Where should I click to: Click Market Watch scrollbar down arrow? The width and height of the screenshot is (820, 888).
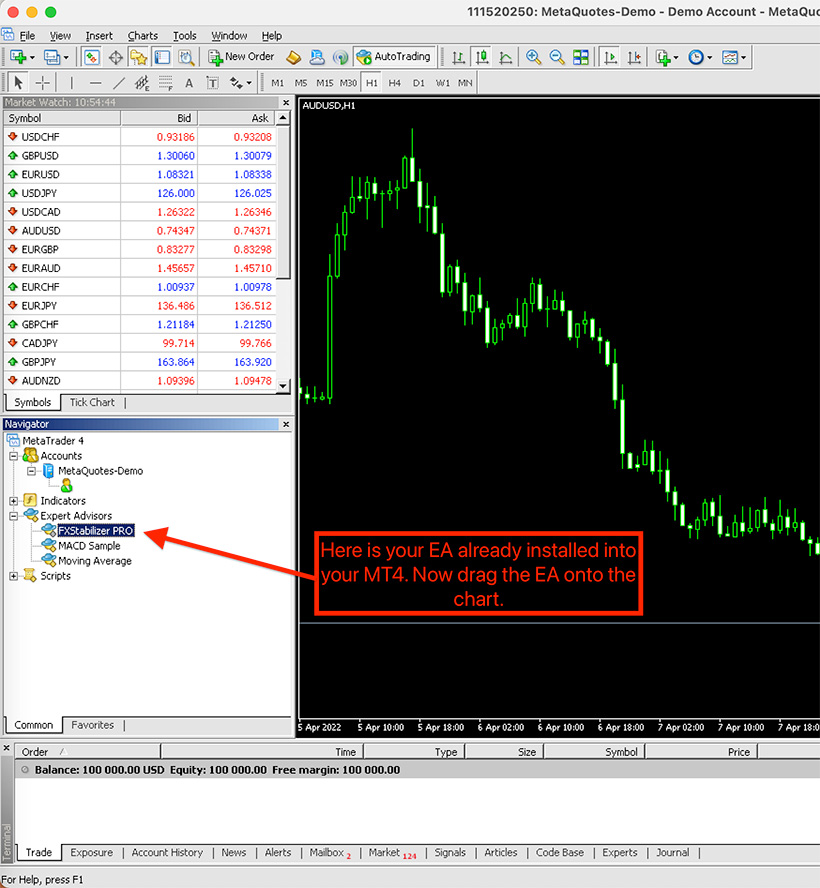tap(283, 386)
